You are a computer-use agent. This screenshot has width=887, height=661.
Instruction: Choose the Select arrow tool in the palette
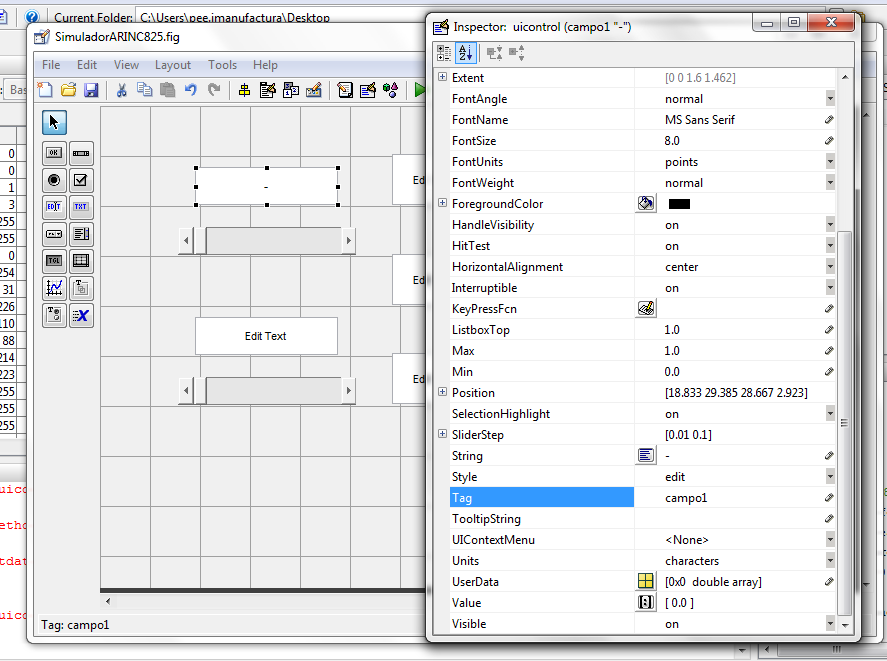coord(54,122)
